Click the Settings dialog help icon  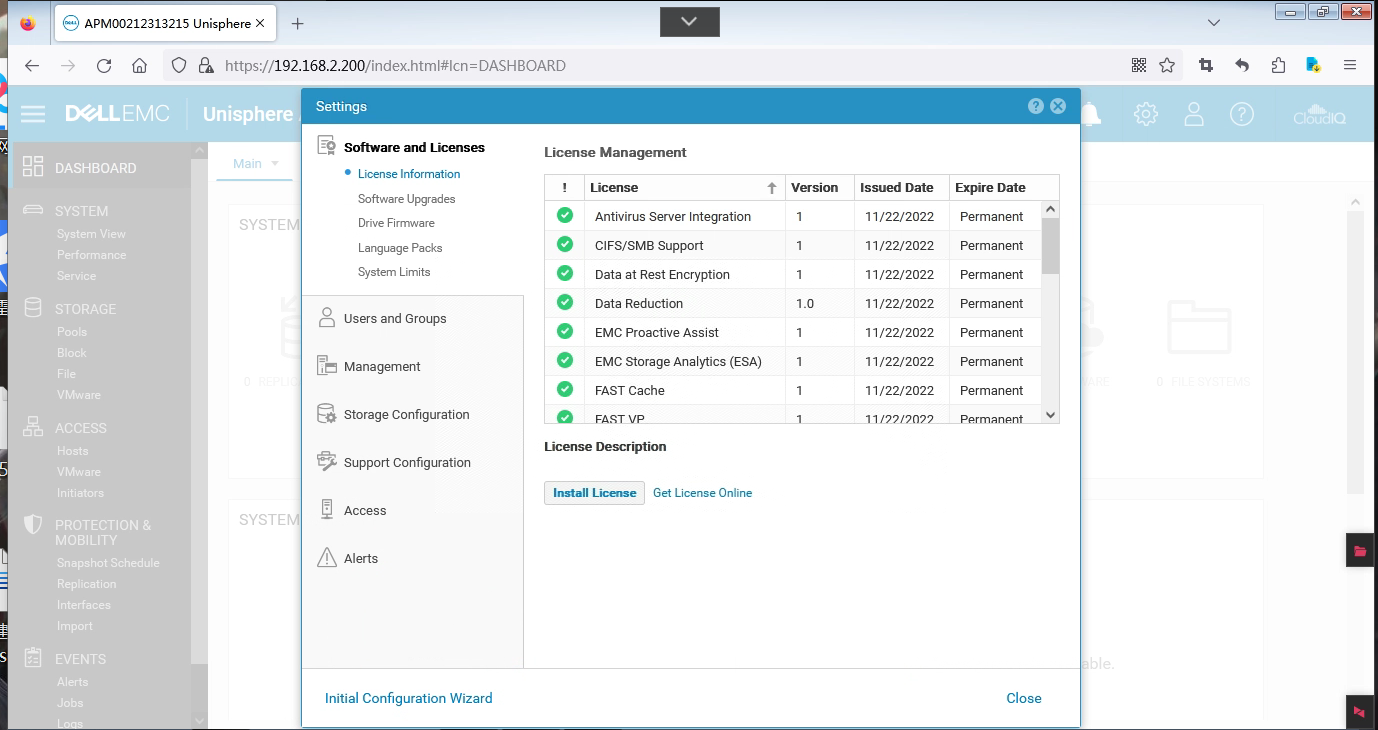(x=1036, y=106)
